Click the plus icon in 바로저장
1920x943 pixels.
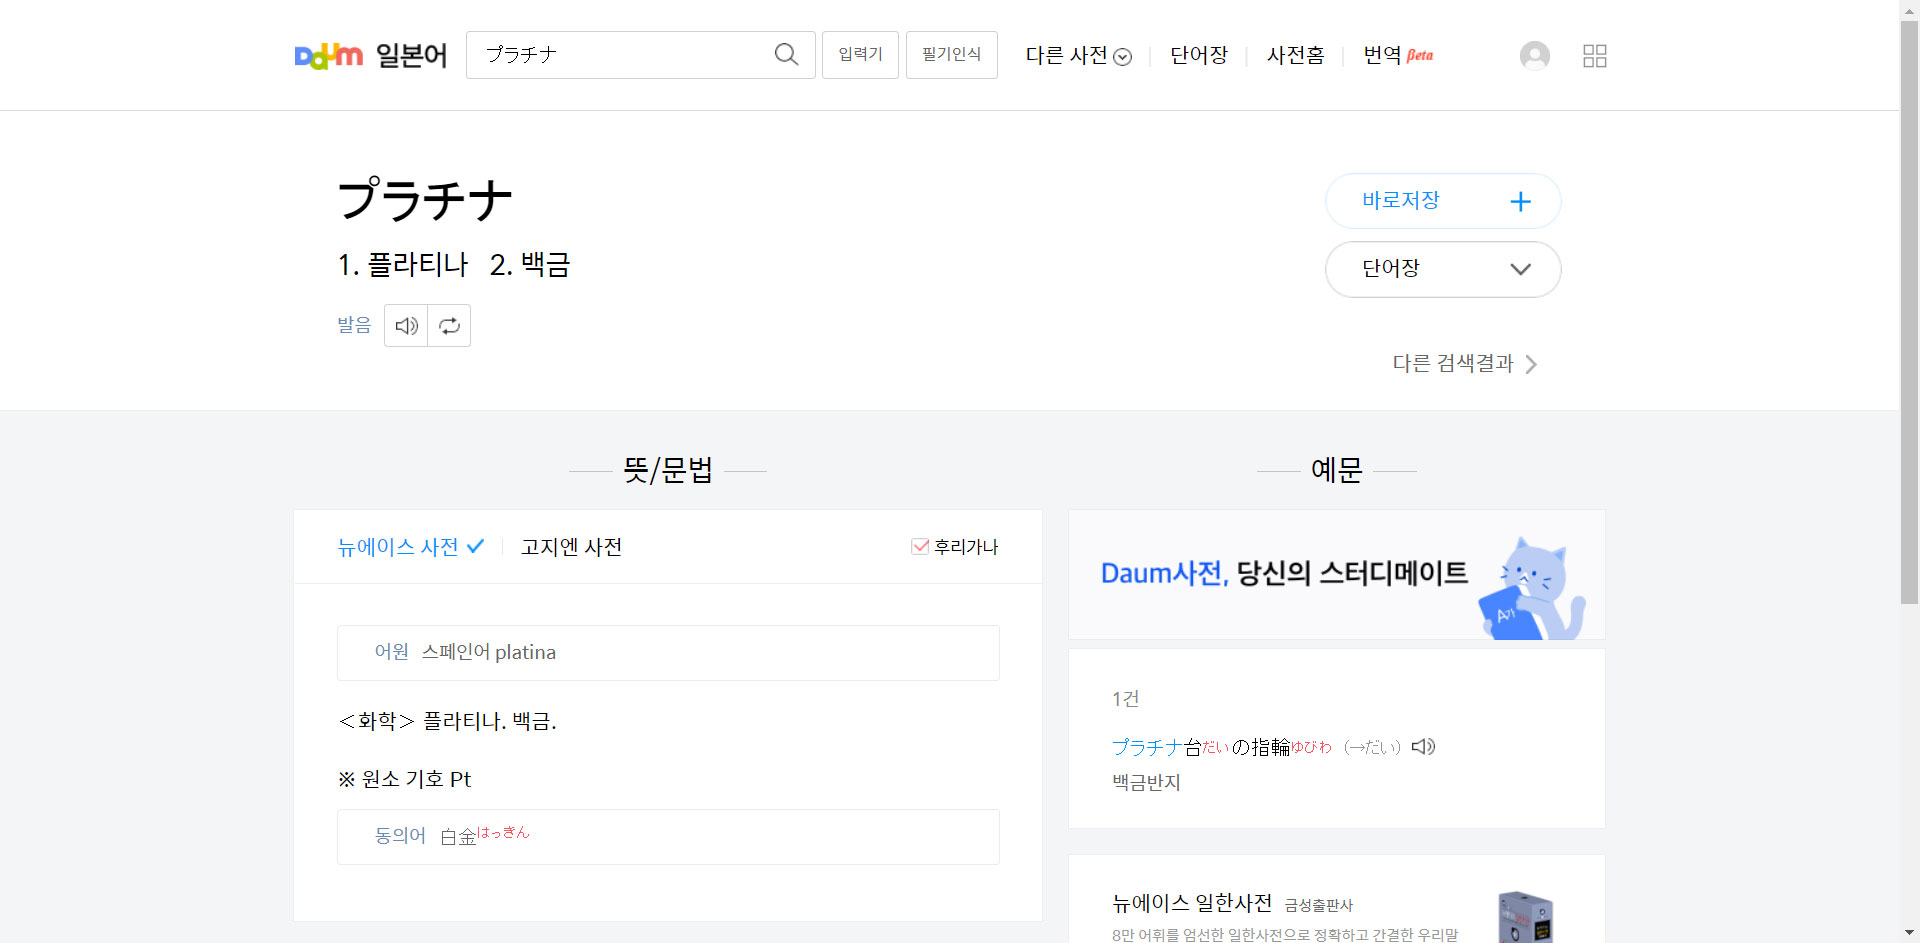pyautogui.click(x=1520, y=202)
